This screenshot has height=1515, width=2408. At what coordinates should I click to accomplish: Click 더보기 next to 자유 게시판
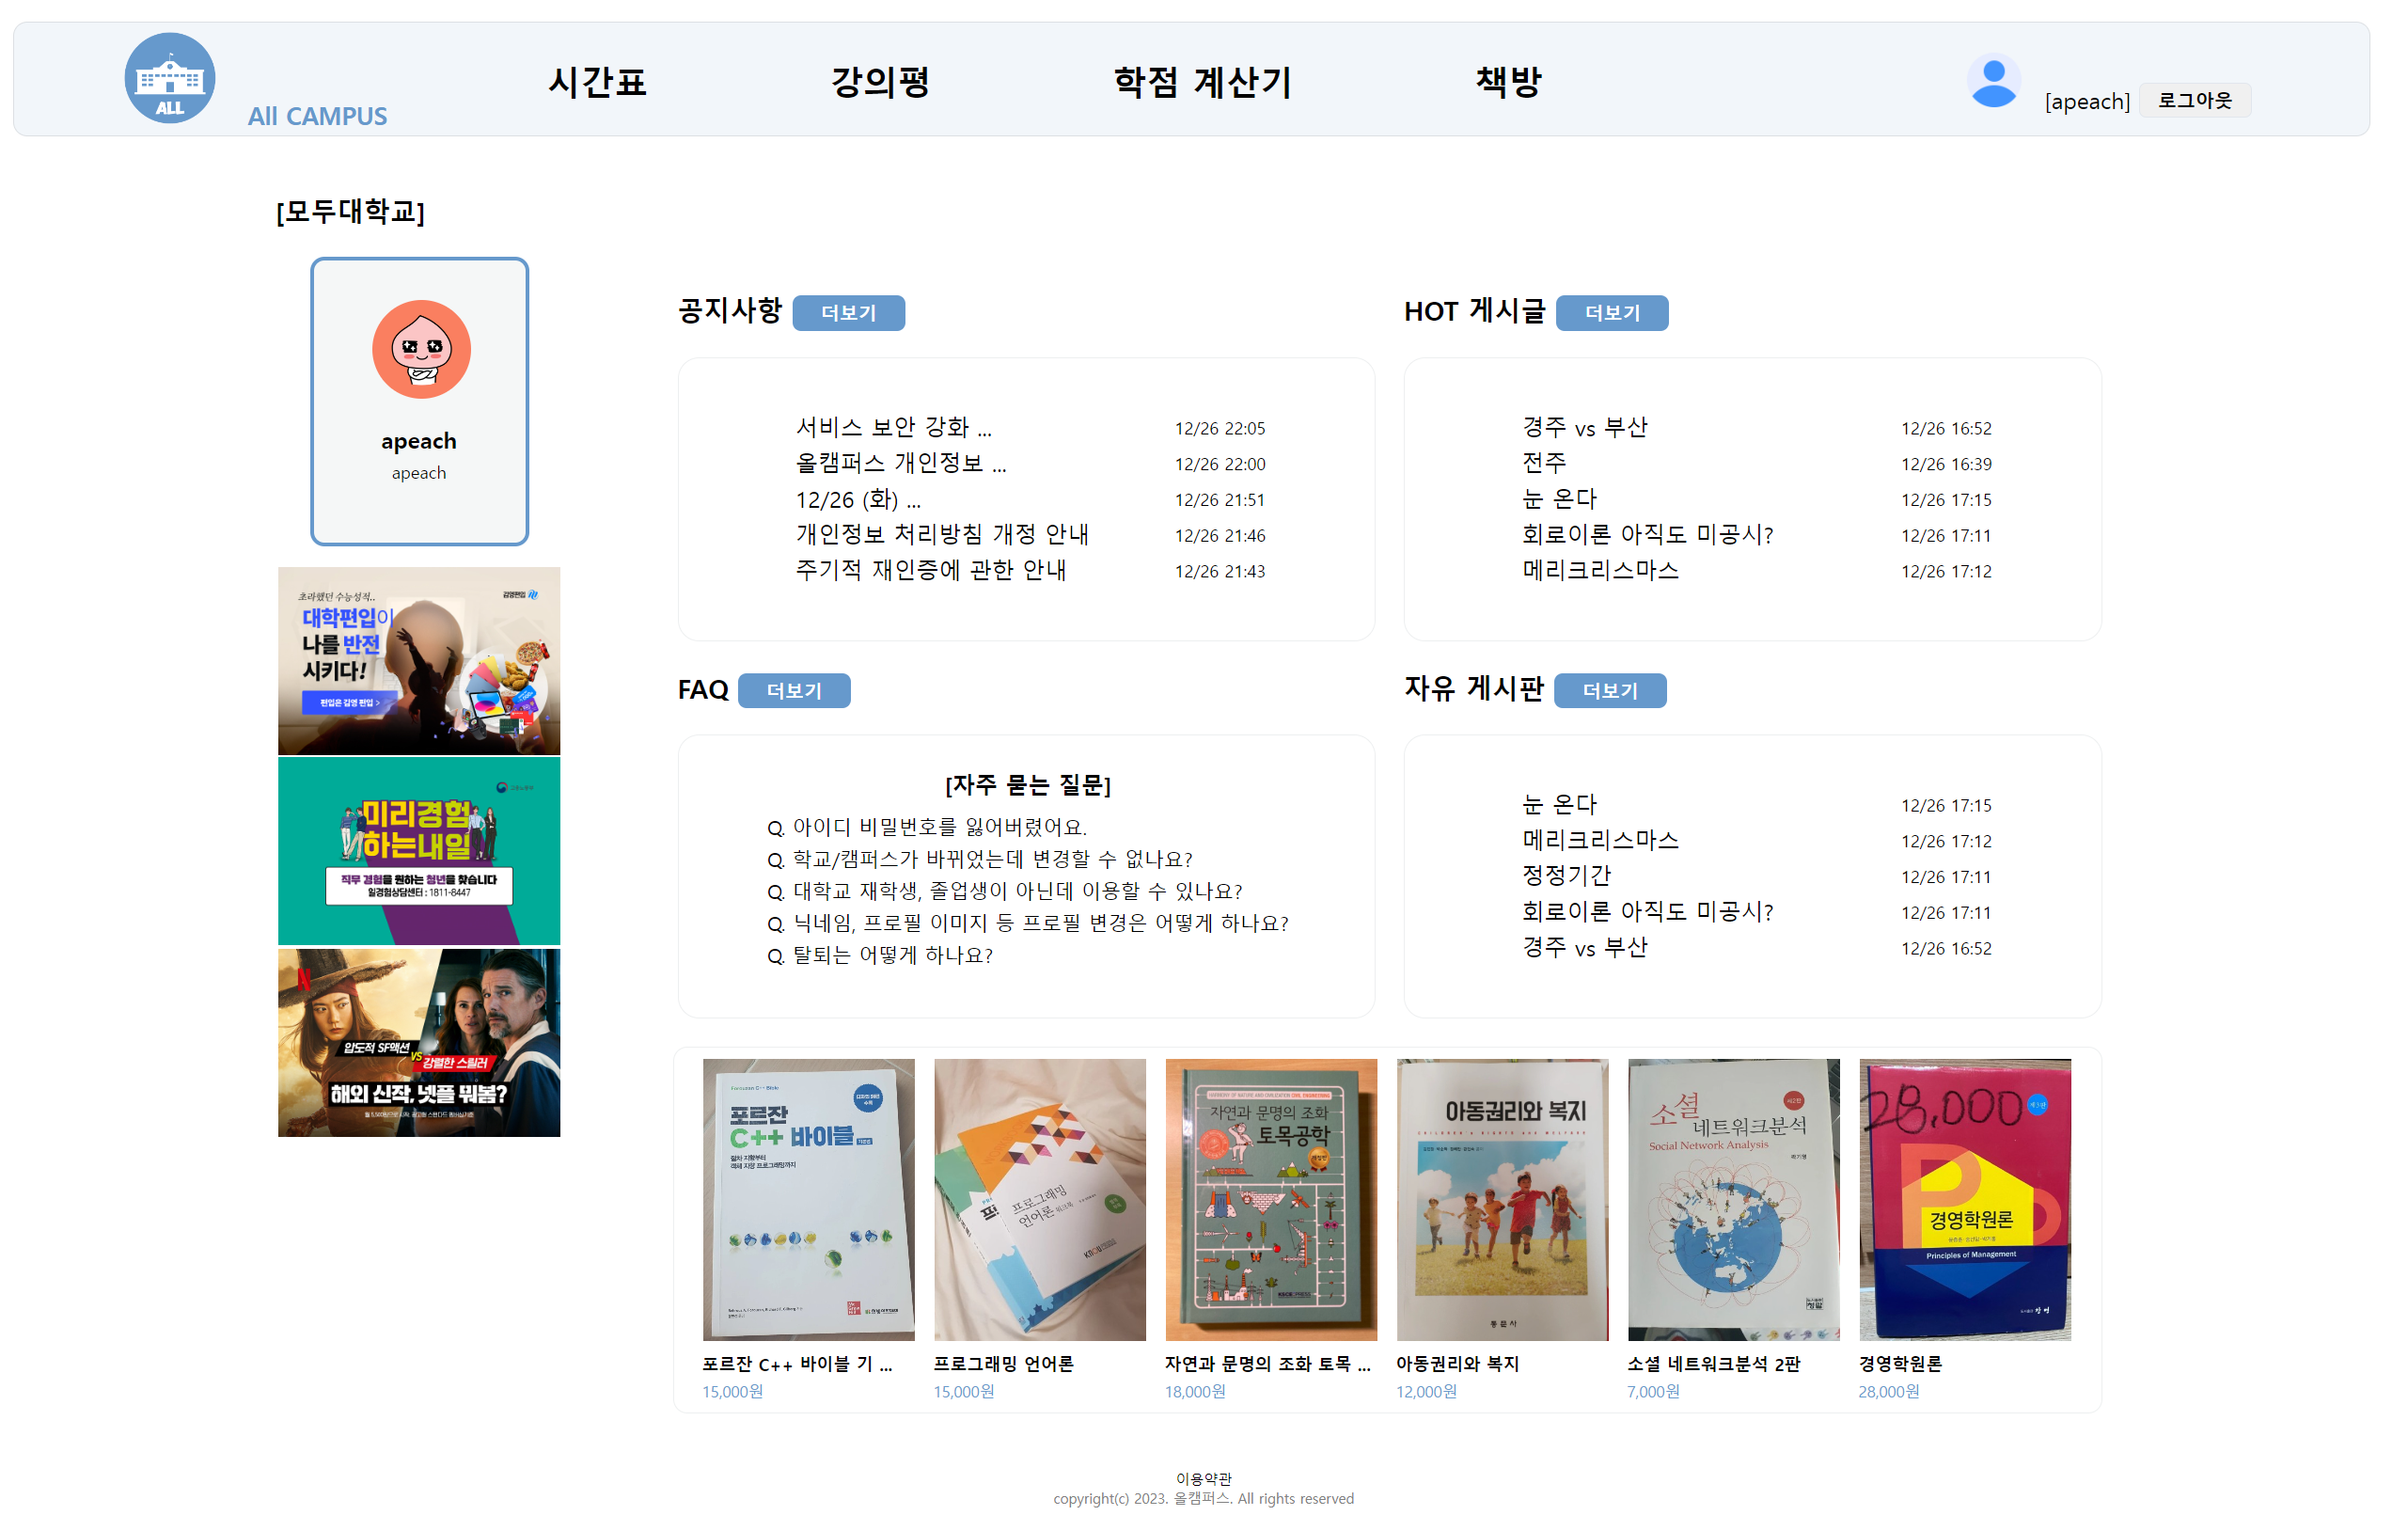1610,690
